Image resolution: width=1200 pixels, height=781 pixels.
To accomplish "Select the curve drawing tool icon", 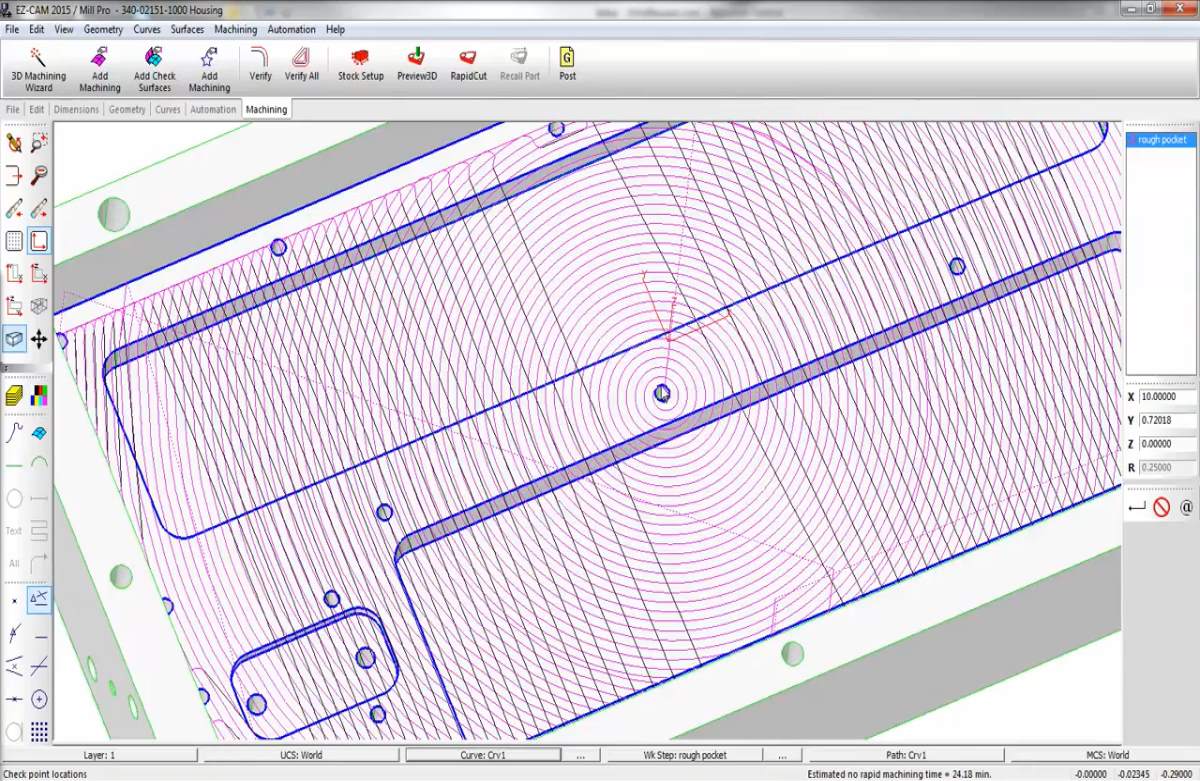I will (x=14, y=432).
